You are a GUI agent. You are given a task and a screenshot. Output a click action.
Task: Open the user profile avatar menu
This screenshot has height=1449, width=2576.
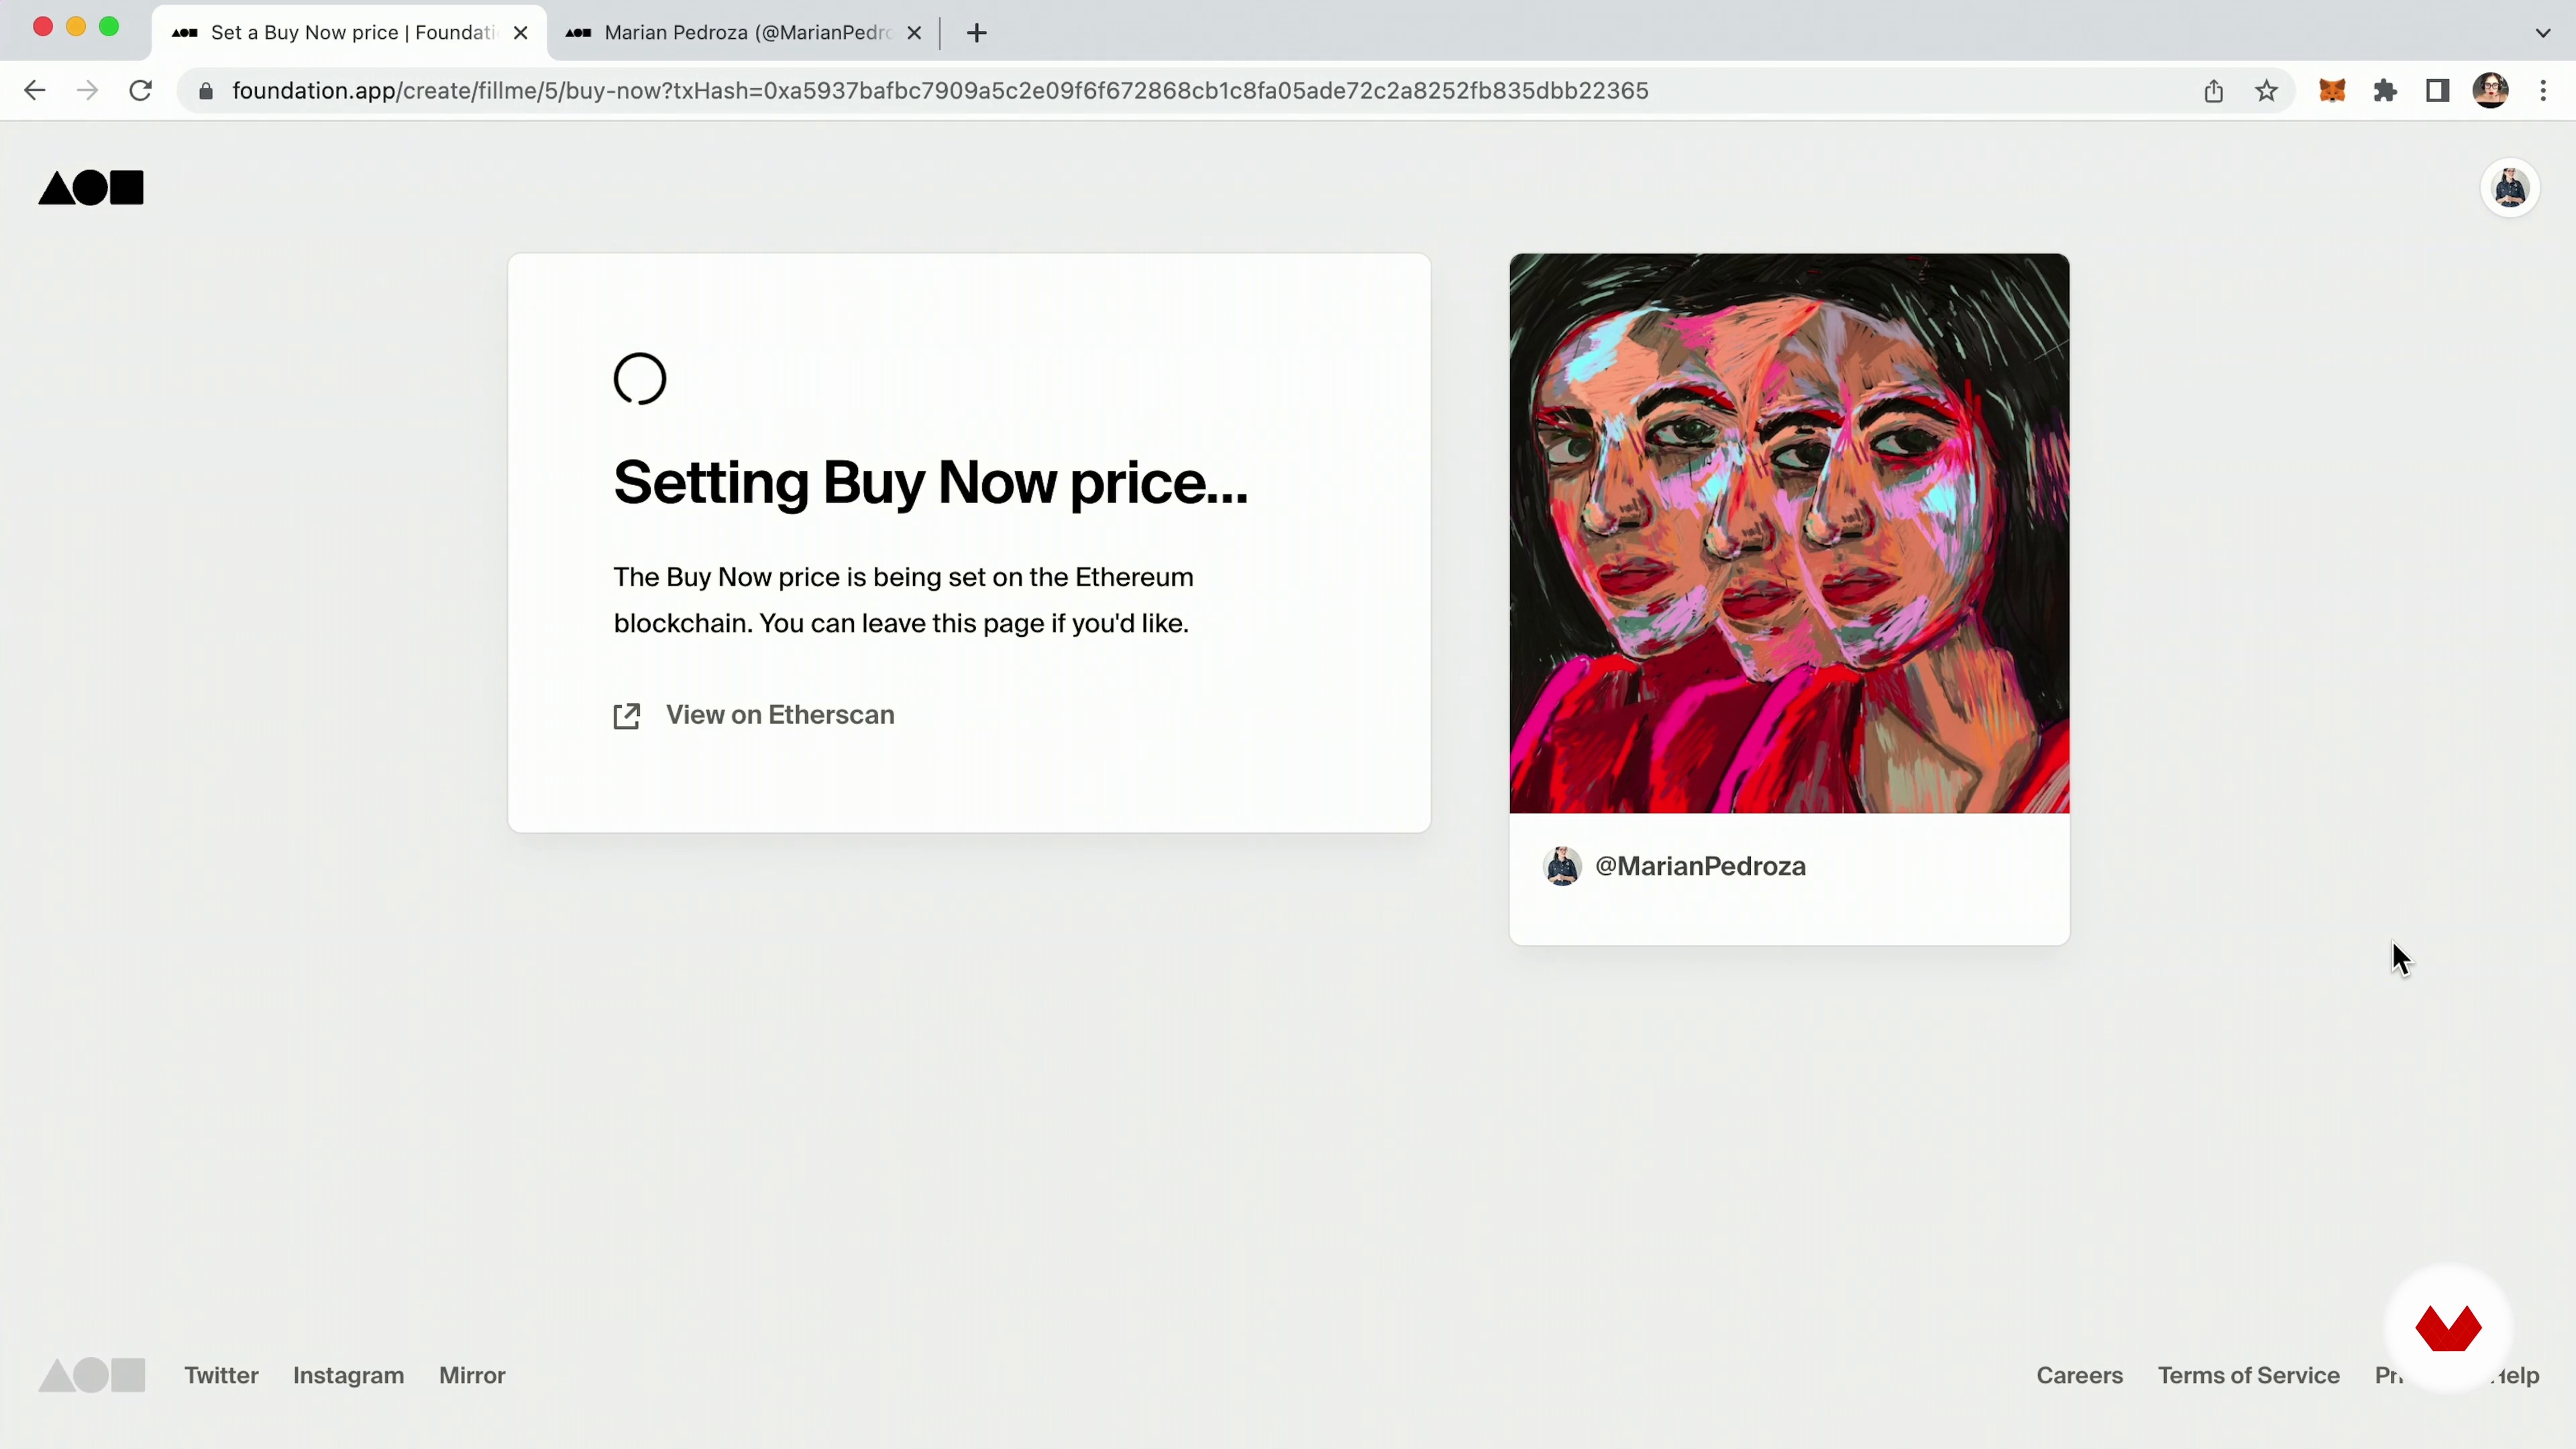(2510, 187)
